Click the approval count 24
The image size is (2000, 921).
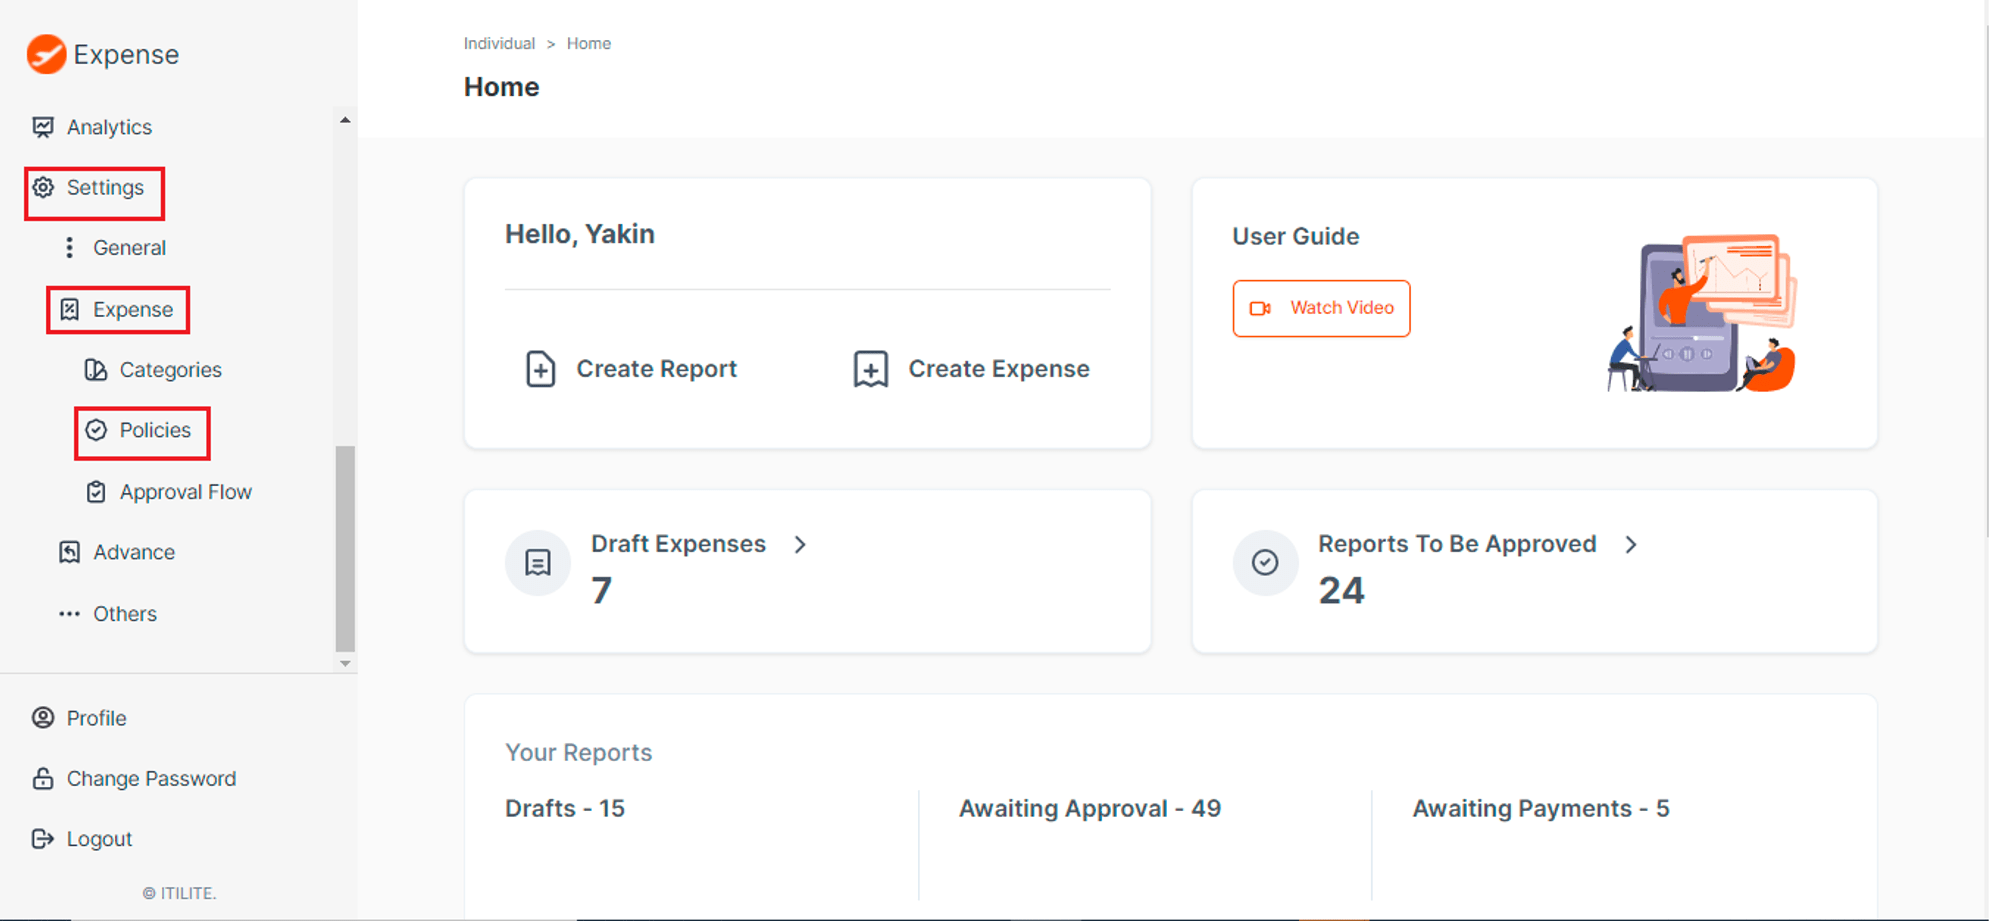[x=1341, y=591]
